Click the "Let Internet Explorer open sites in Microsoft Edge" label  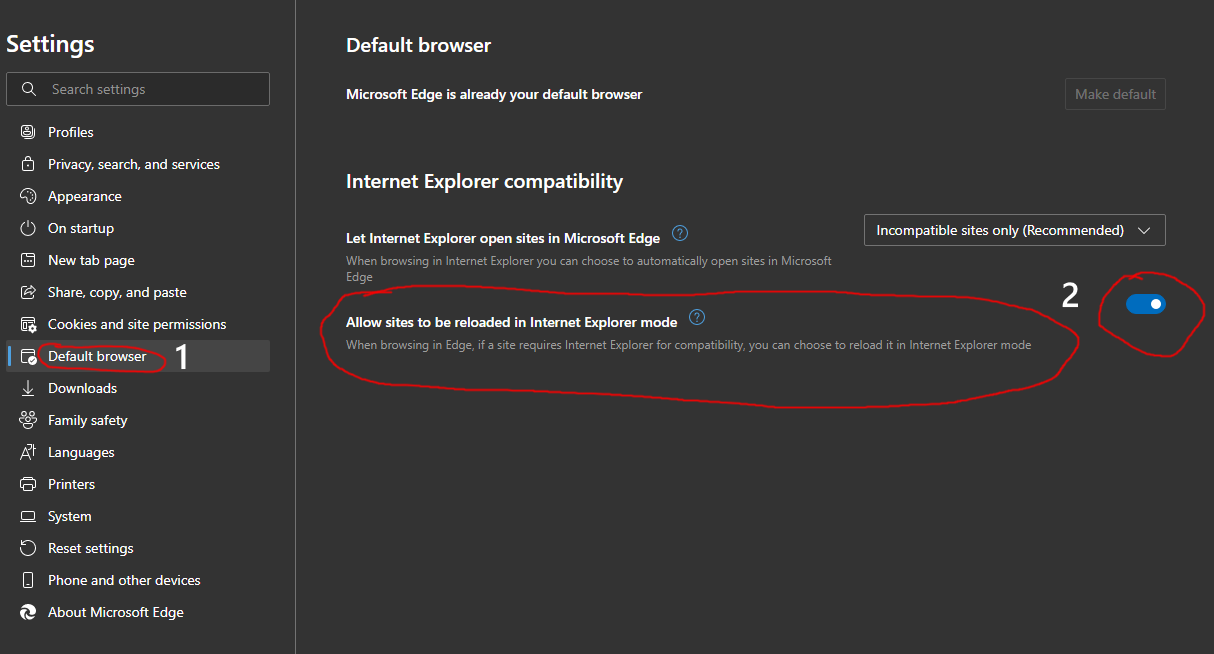click(503, 238)
